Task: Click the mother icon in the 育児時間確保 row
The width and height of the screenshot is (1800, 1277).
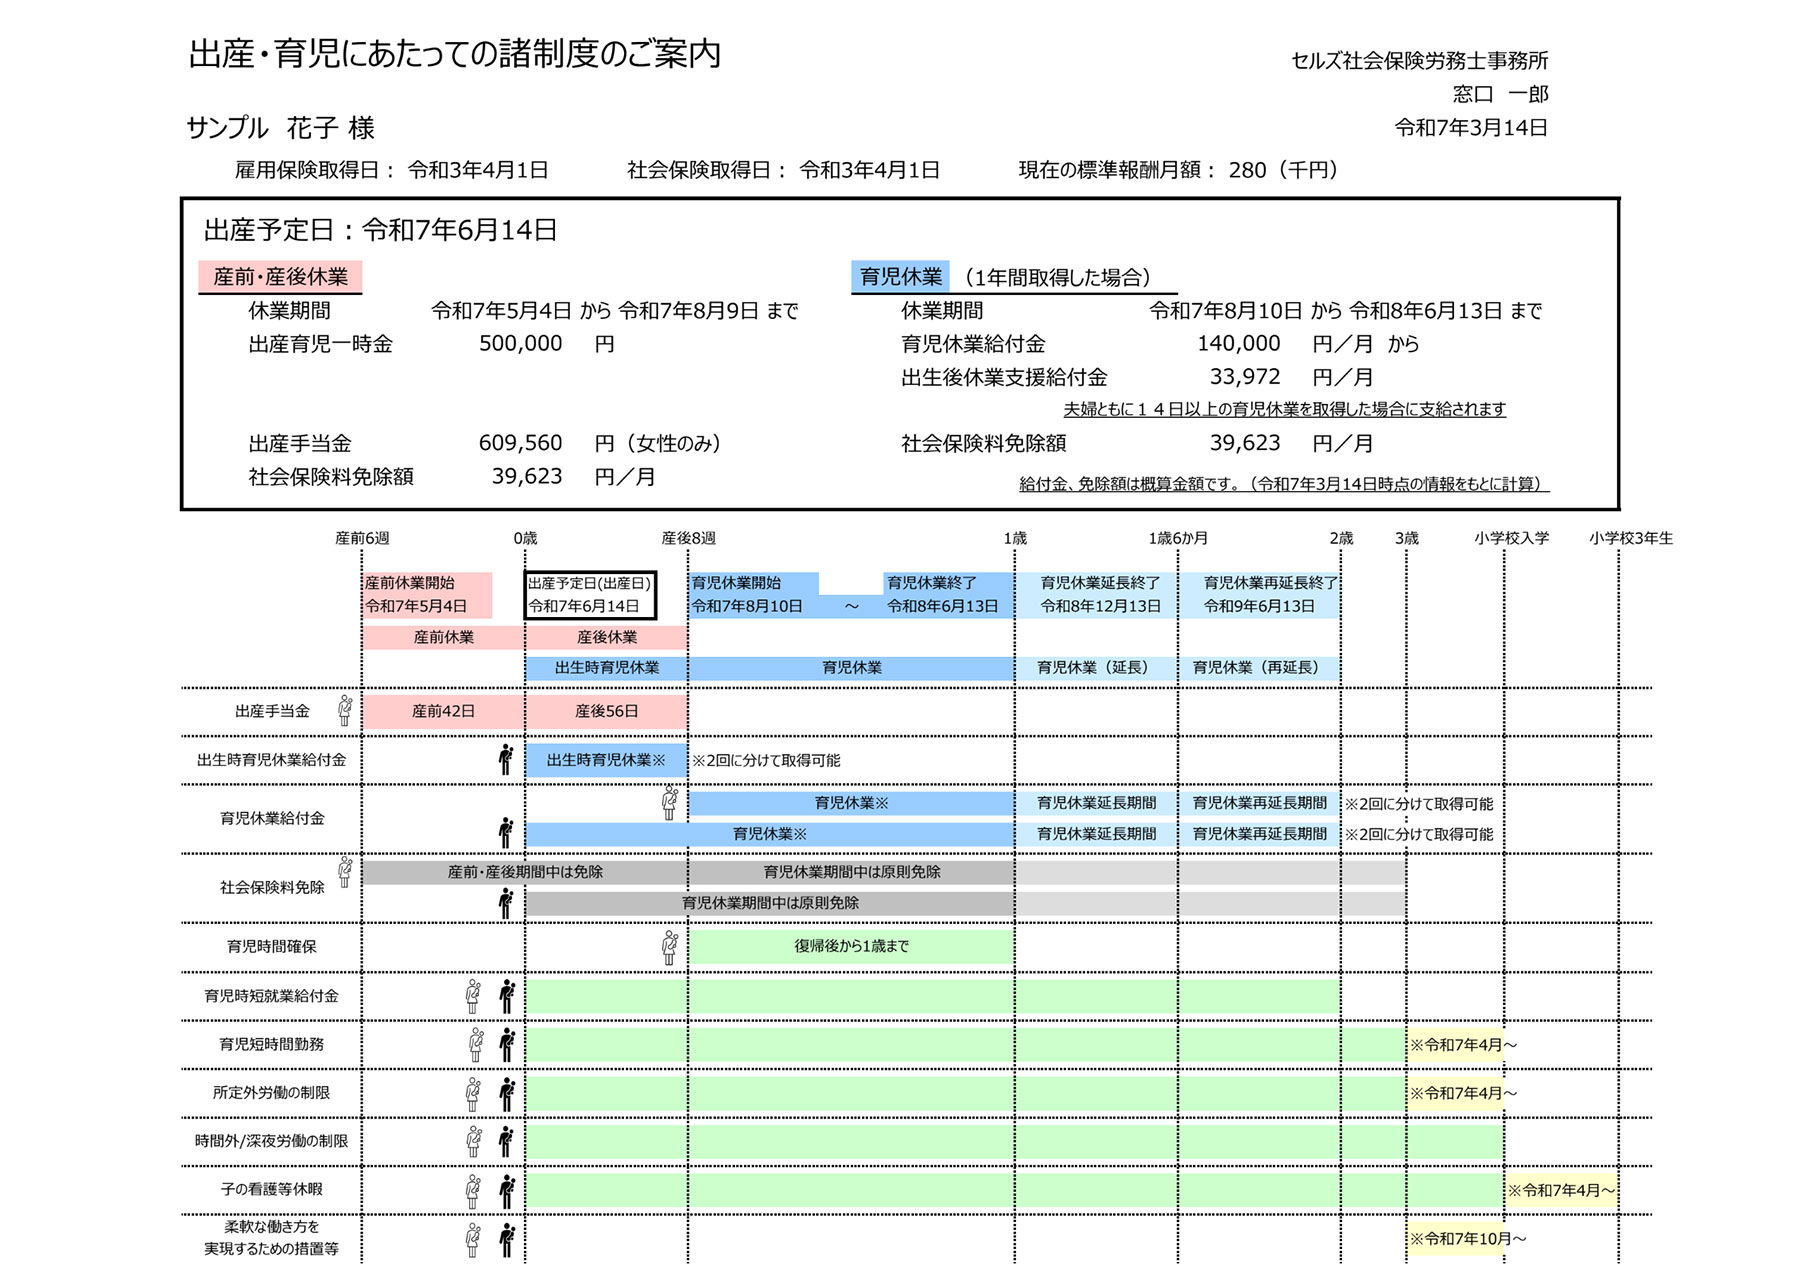Action: click(x=670, y=947)
